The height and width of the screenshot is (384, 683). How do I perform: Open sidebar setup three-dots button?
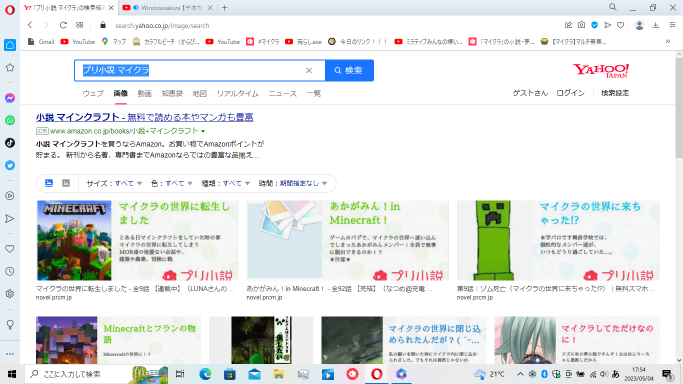click(10, 354)
